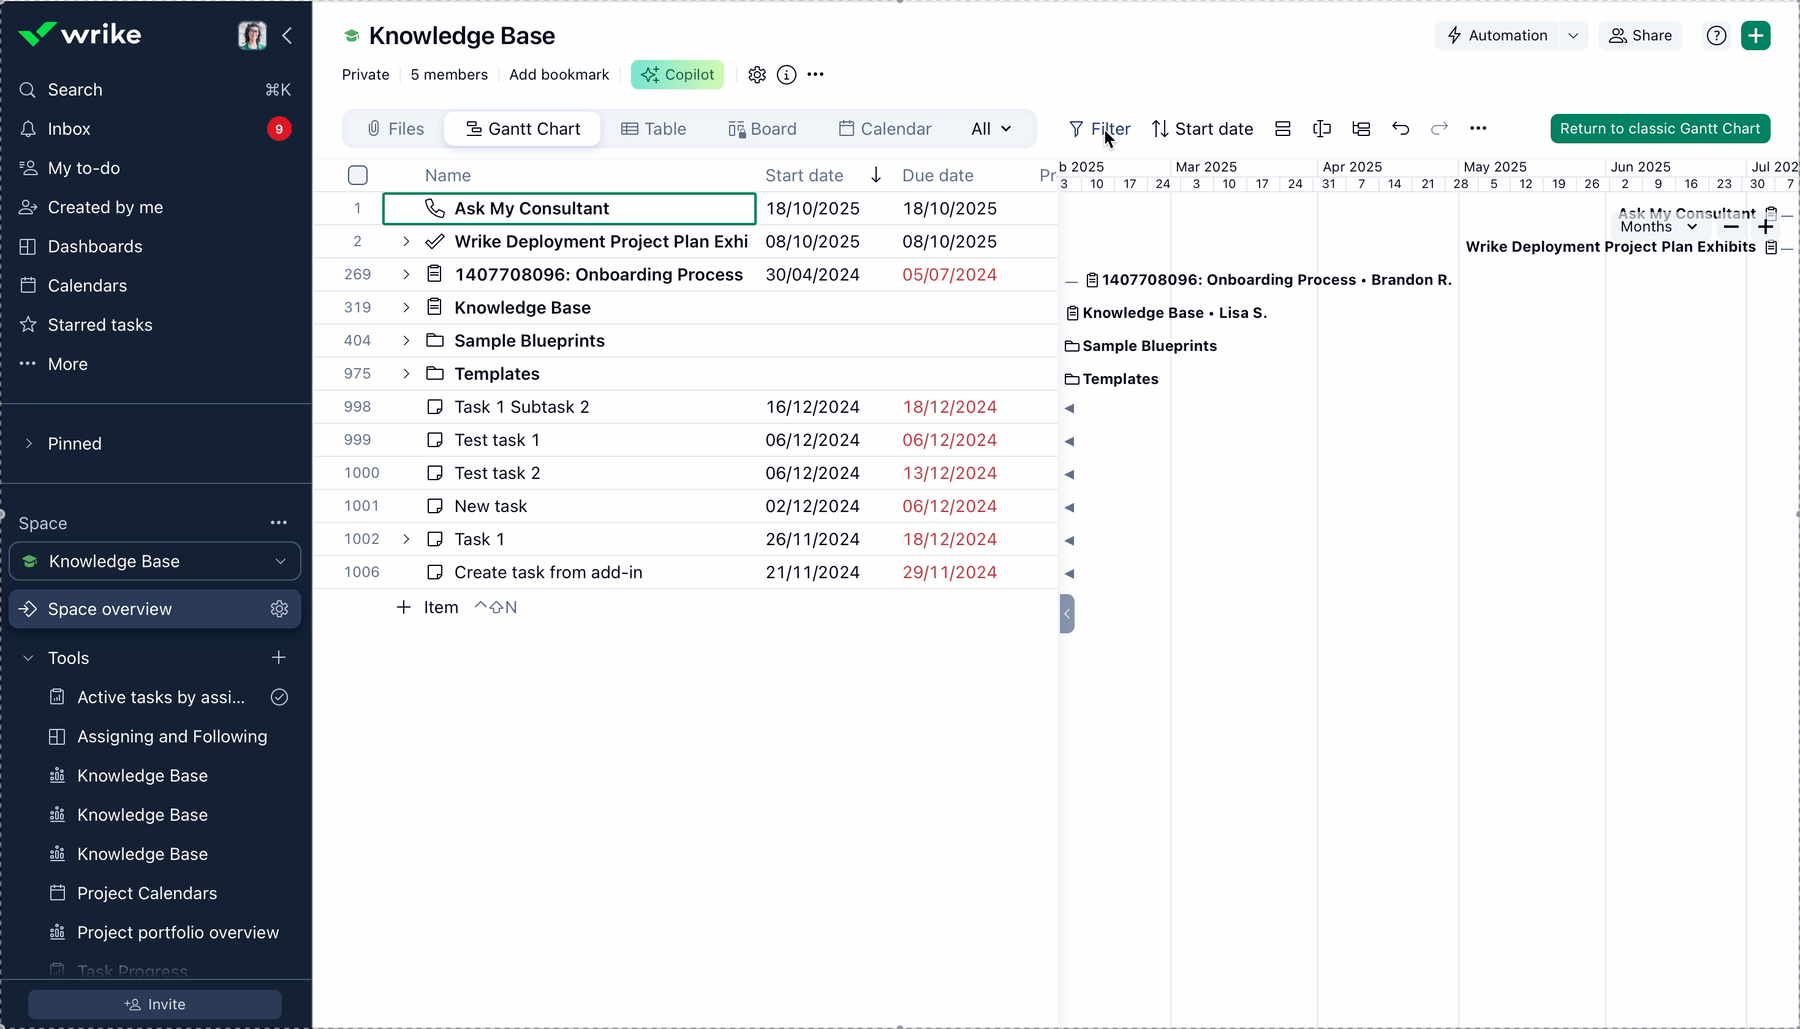
Task: Undo the last change on the Gantt chart
Action: coord(1400,129)
